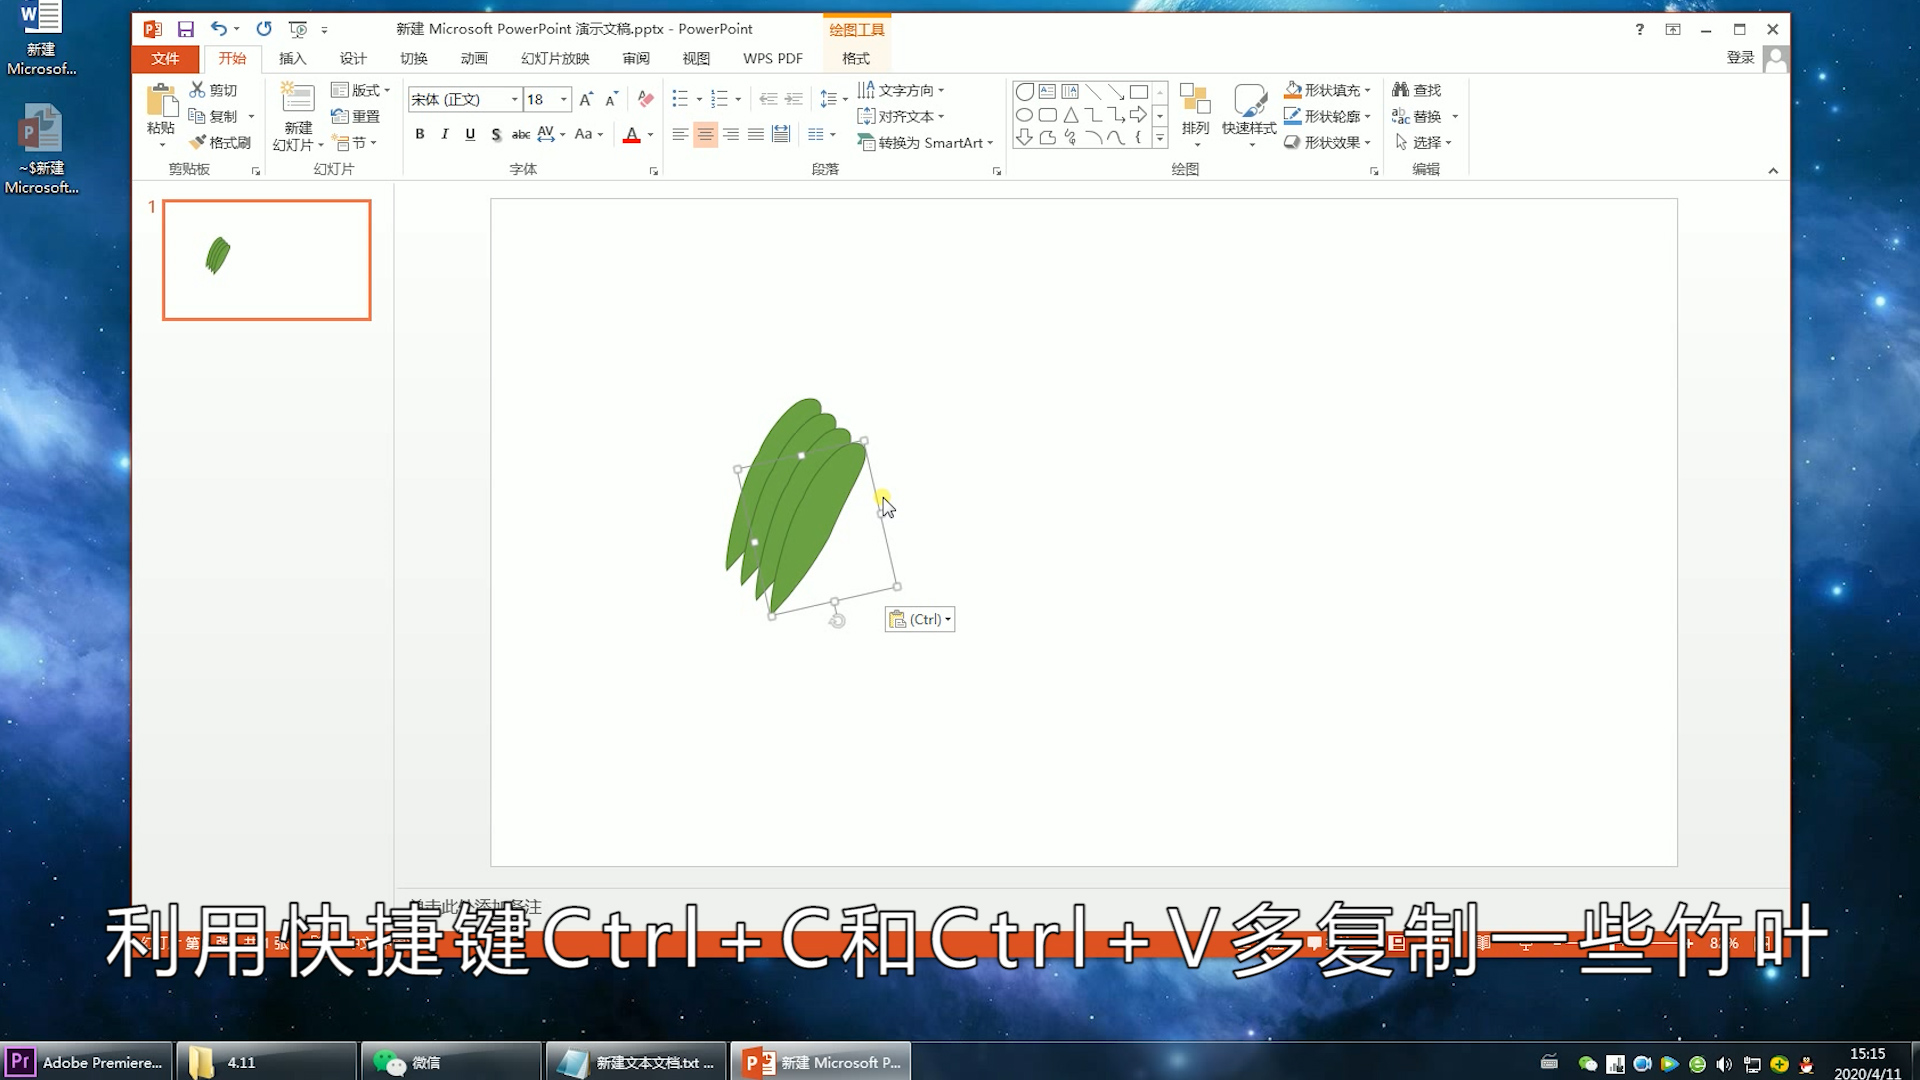Viewport: 1920px width, 1080px height.
Task: Click the clear formatting eraser icon
Action: (x=646, y=99)
